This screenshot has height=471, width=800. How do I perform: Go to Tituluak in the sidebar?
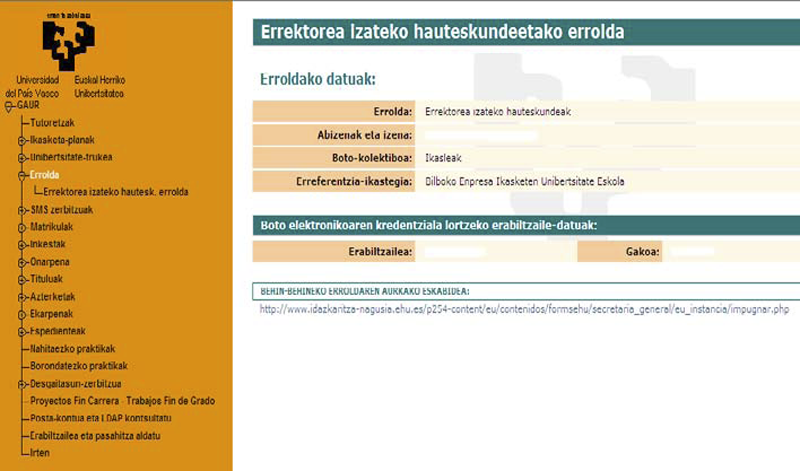pos(47,279)
